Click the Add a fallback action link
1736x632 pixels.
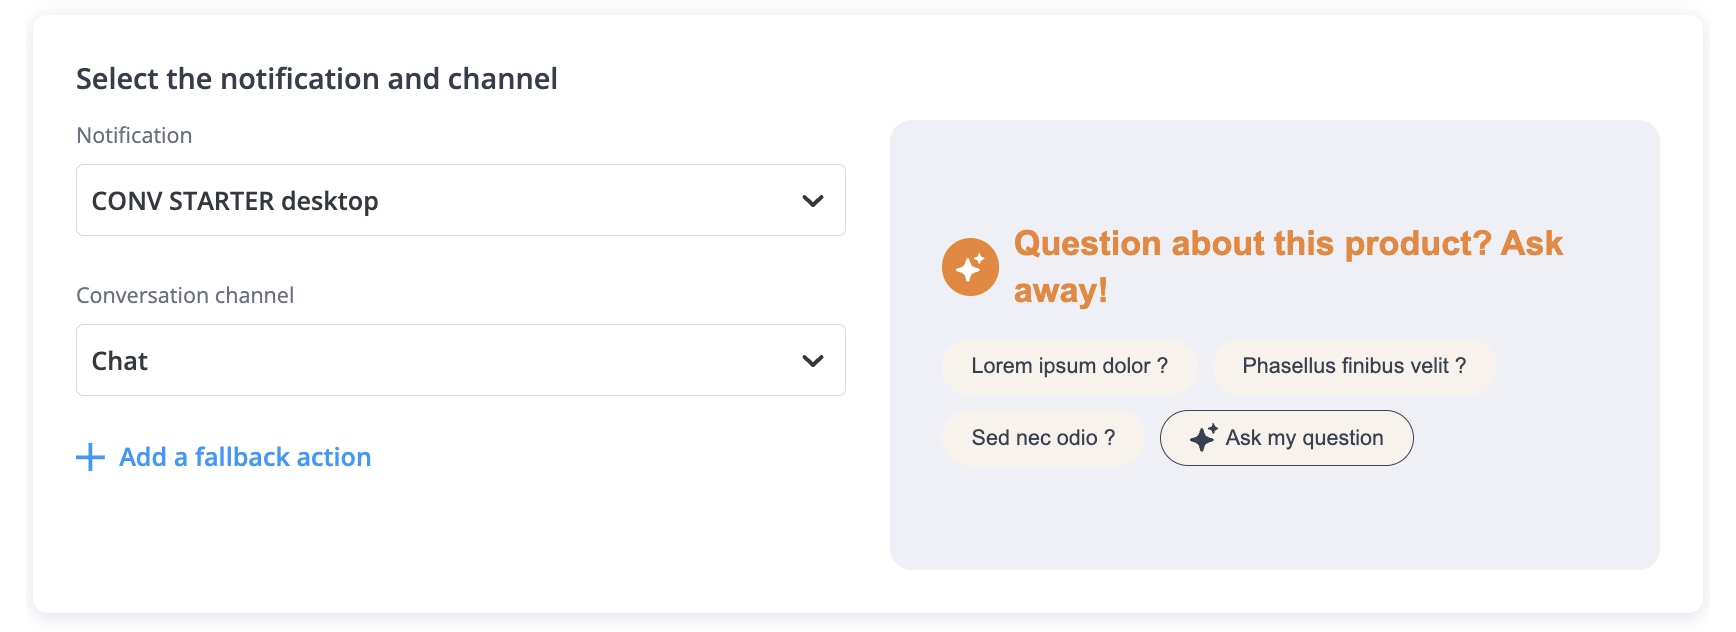245,457
